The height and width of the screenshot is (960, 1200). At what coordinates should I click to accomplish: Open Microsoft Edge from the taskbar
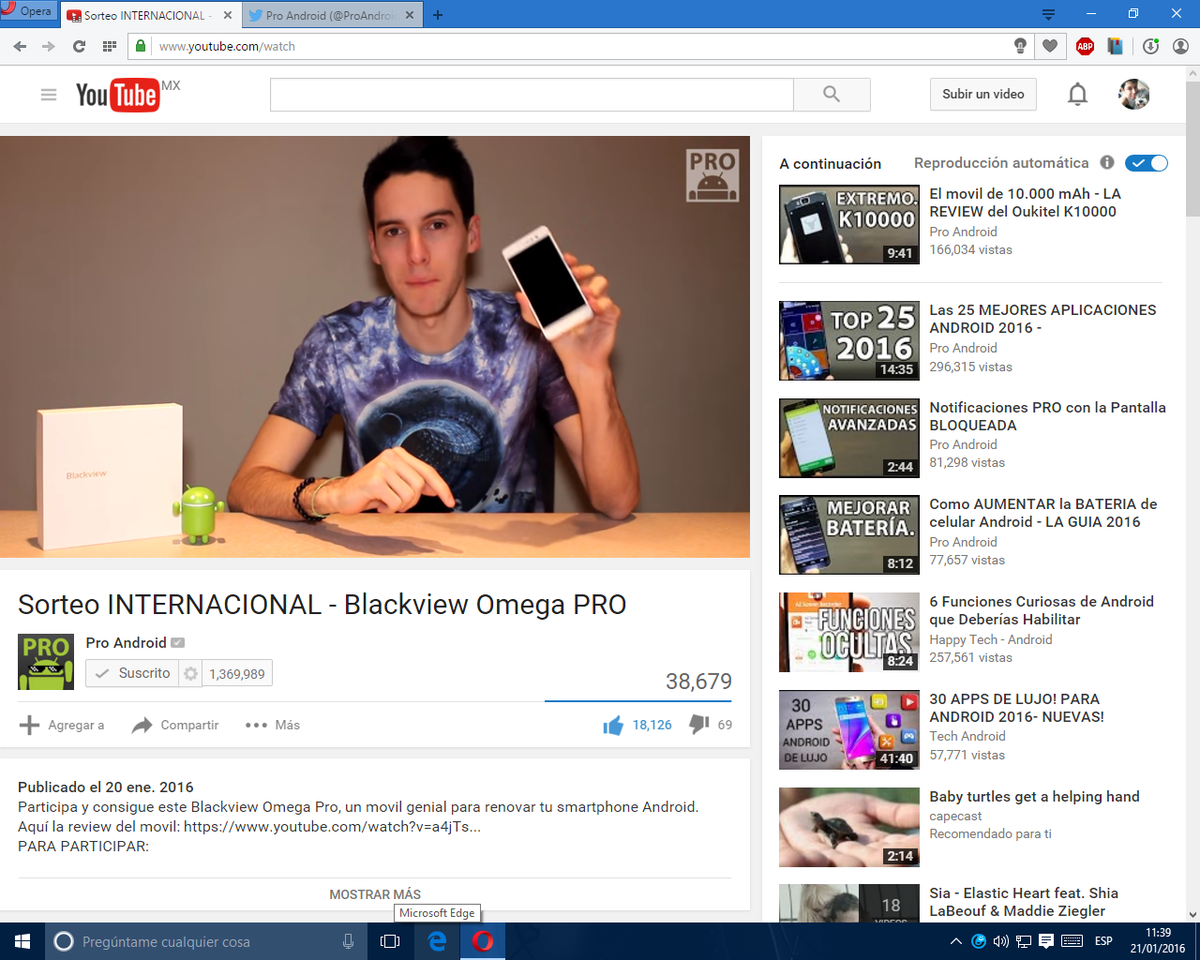click(437, 941)
